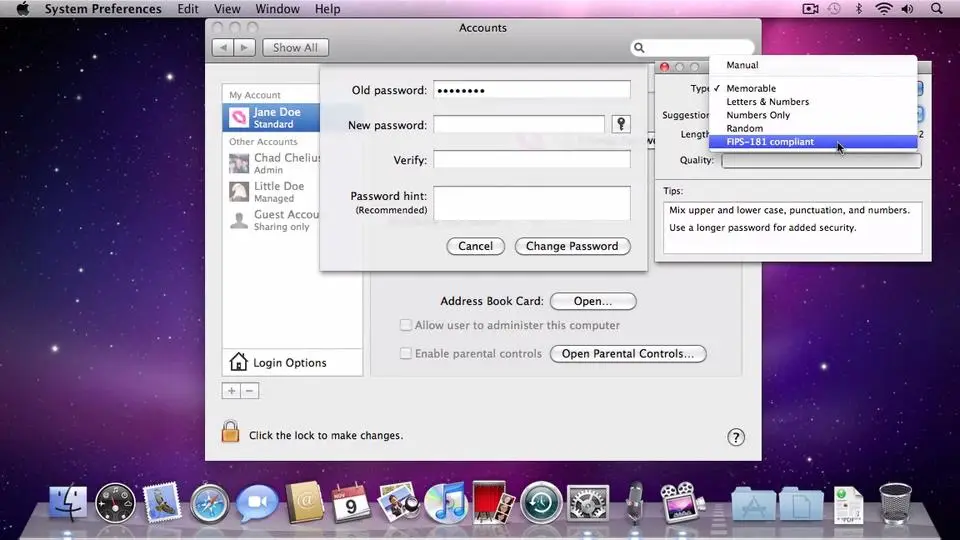
Task: Select Chad Chelius admin account
Action: (x=271, y=163)
